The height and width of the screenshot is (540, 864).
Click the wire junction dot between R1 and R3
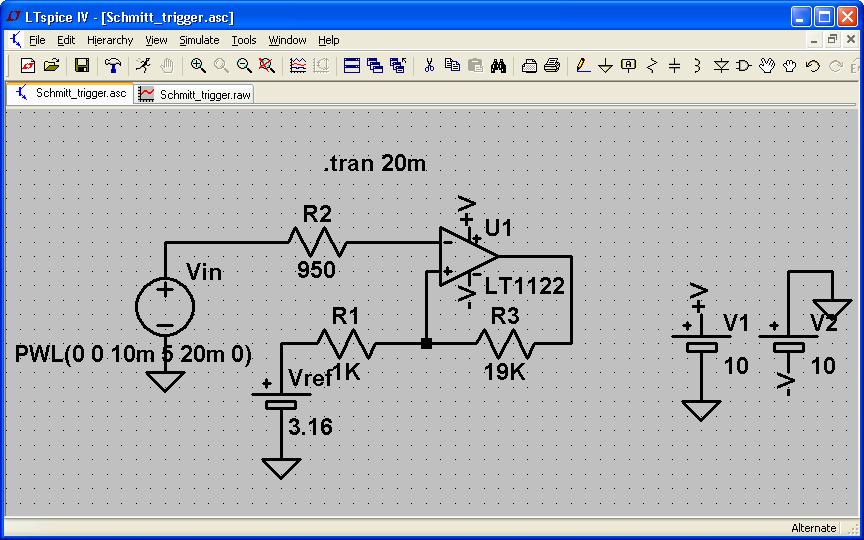click(426, 343)
